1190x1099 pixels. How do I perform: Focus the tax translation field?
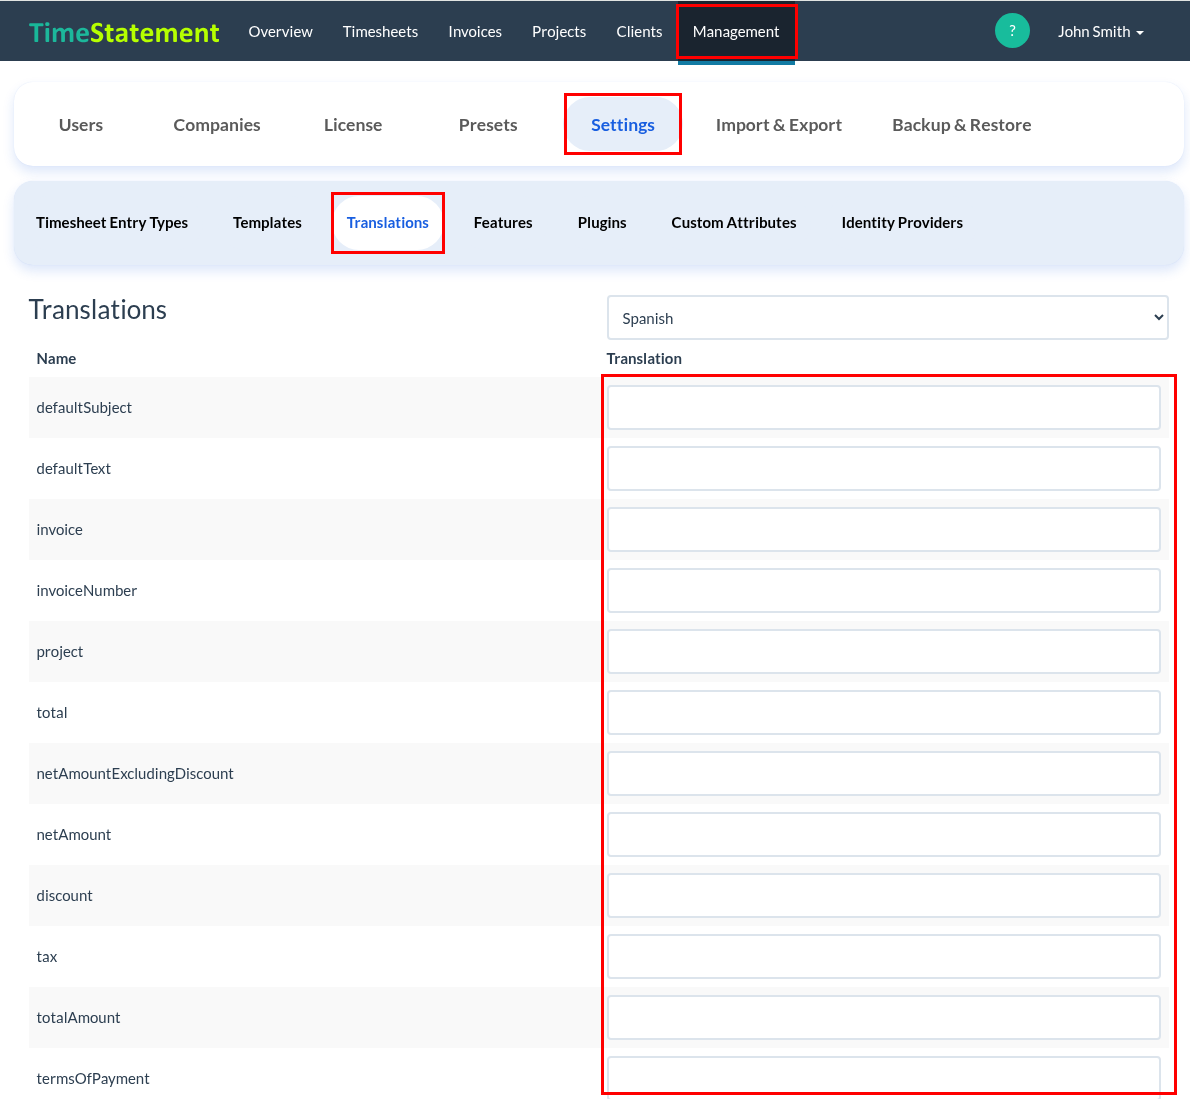[x=883, y=956]
